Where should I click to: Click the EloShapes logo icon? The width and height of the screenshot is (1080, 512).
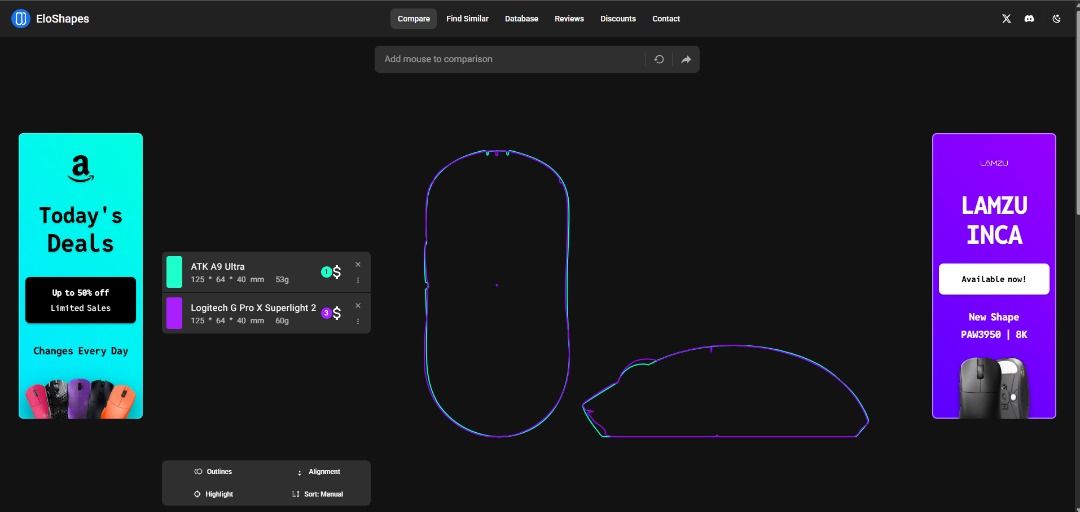tap(20, 18)
